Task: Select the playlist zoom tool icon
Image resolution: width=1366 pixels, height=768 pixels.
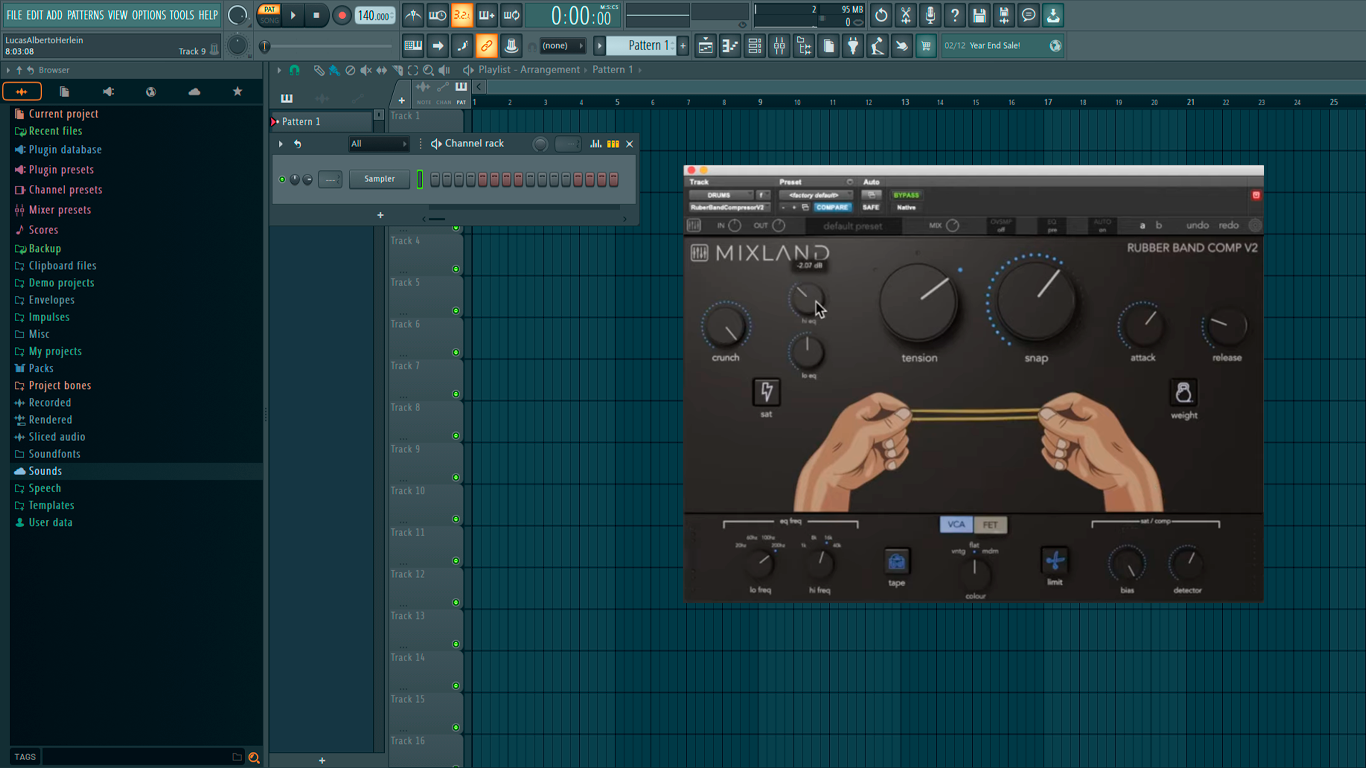Action: 428,70
